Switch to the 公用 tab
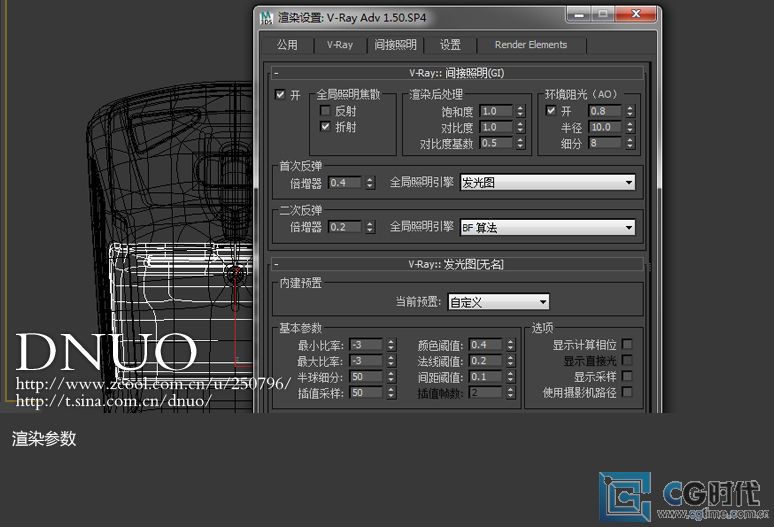 tap(287, 45)
